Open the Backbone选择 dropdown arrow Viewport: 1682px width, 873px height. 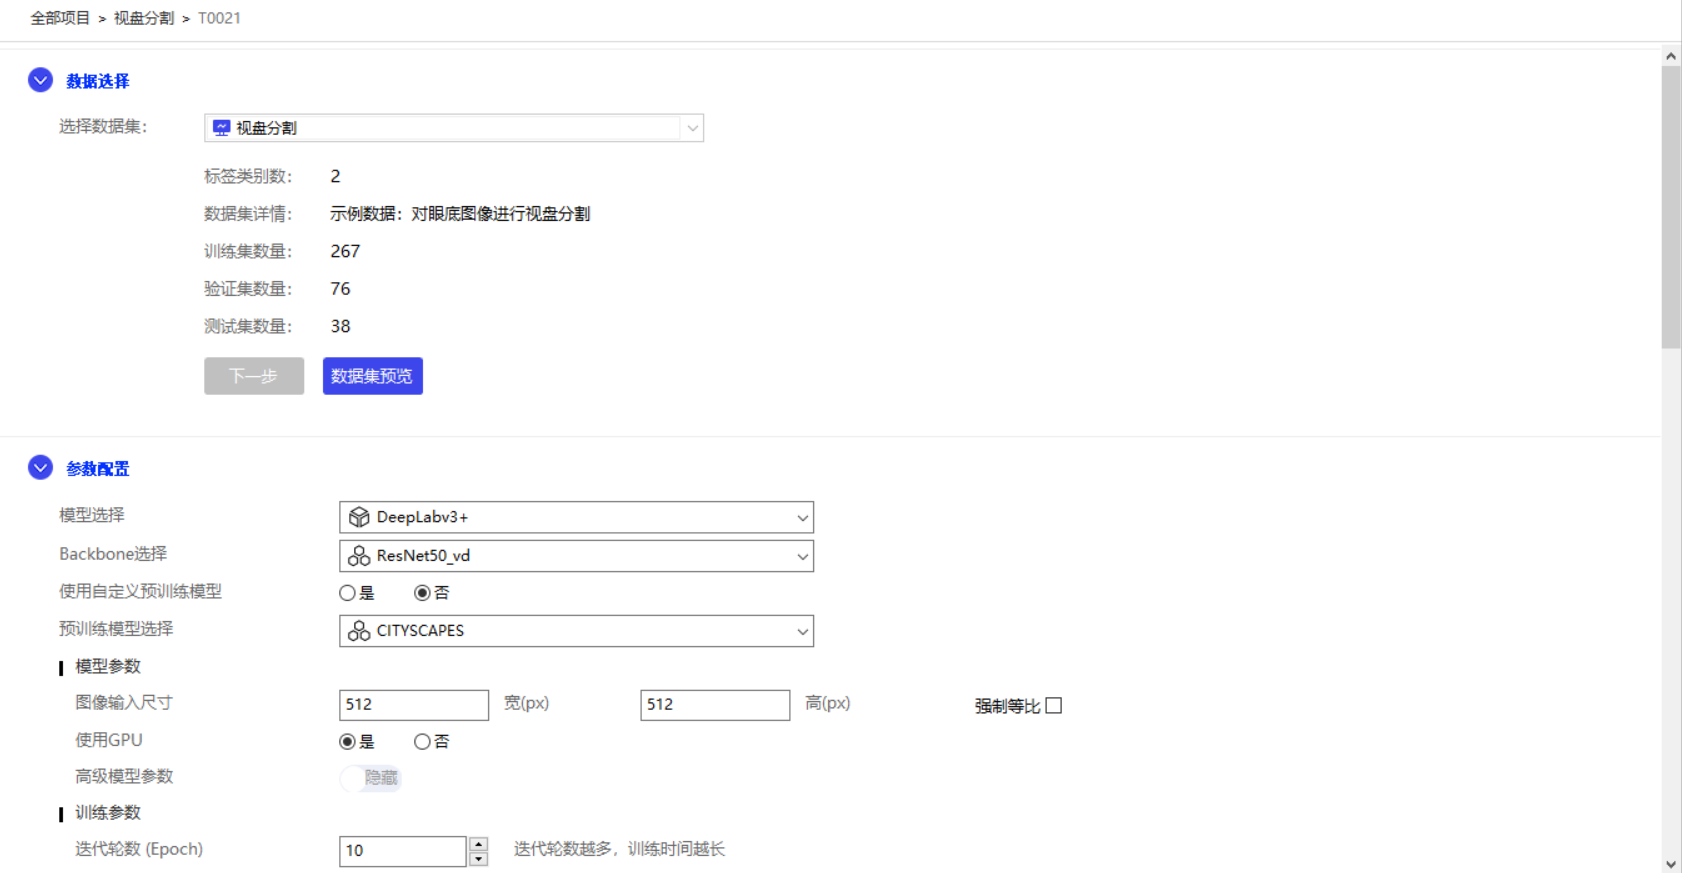tap(802, 556)
